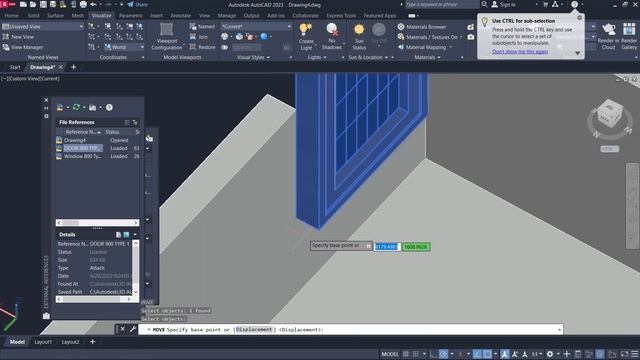
Task: Click the Displacement option in command line
Action: 254,329
